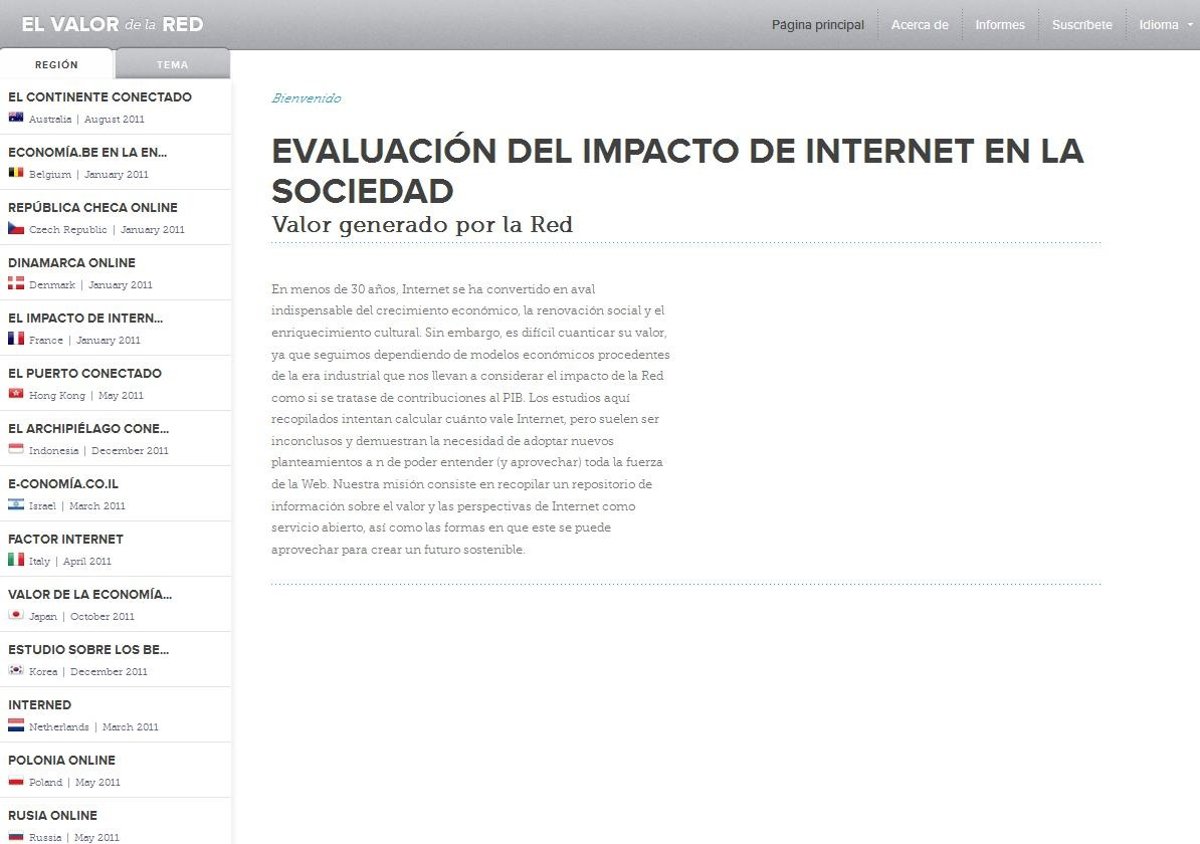
Task: Click the Suscríbete link
Action: tap(1081, 25)
